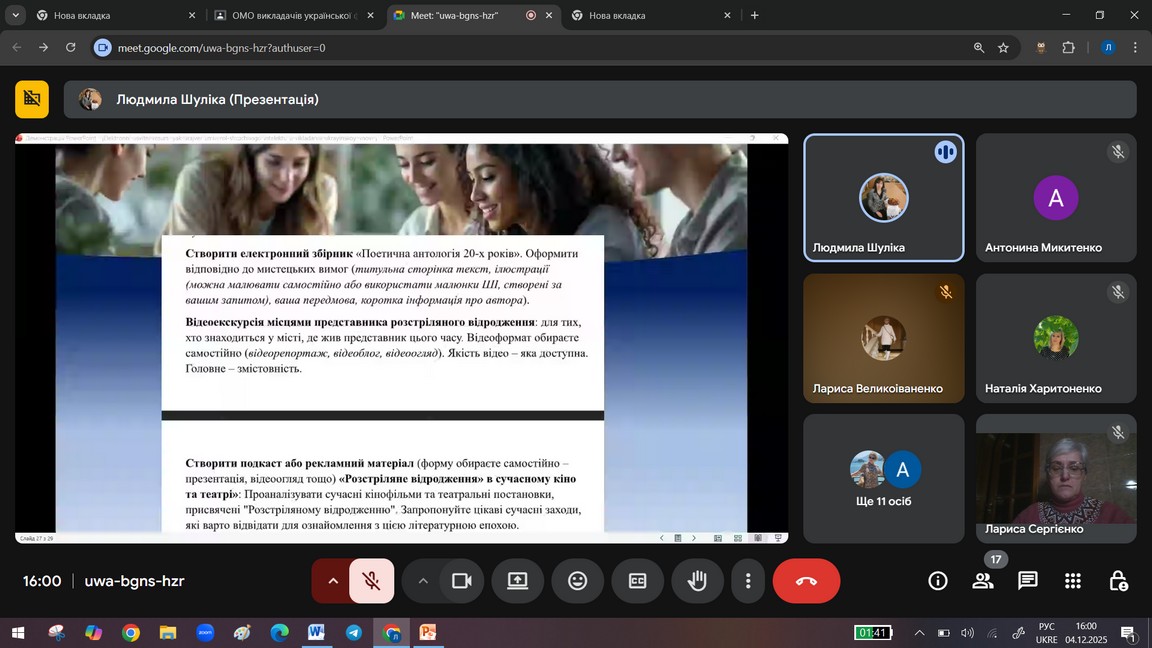Open the emoji reactions button
1152x648 pixels.
point(577,581)
